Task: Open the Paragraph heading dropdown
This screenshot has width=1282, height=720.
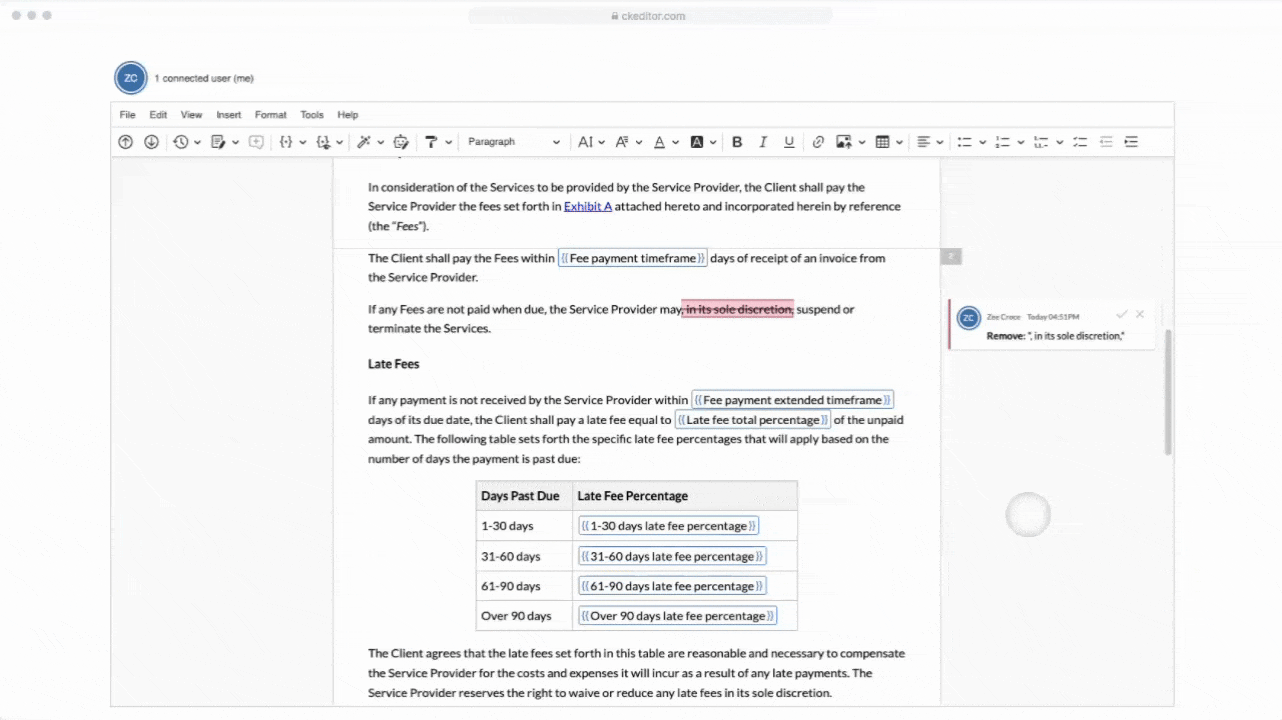Action: pos(514,142)
